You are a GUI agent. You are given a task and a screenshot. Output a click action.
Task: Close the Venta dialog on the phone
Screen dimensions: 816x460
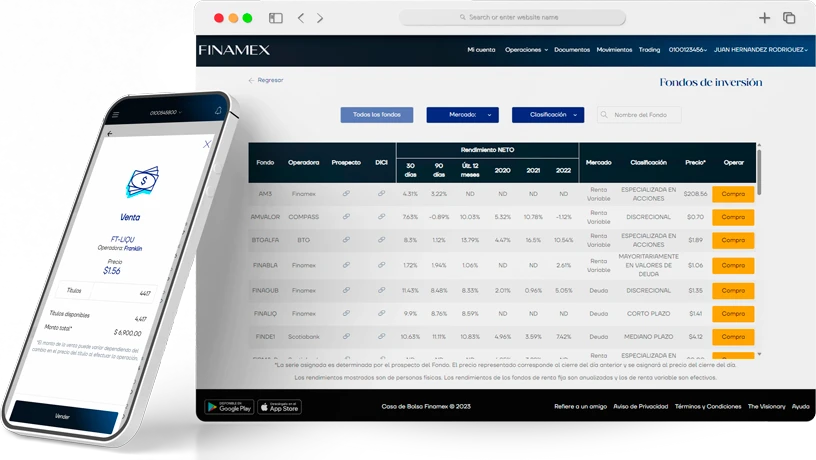point(207,144)
